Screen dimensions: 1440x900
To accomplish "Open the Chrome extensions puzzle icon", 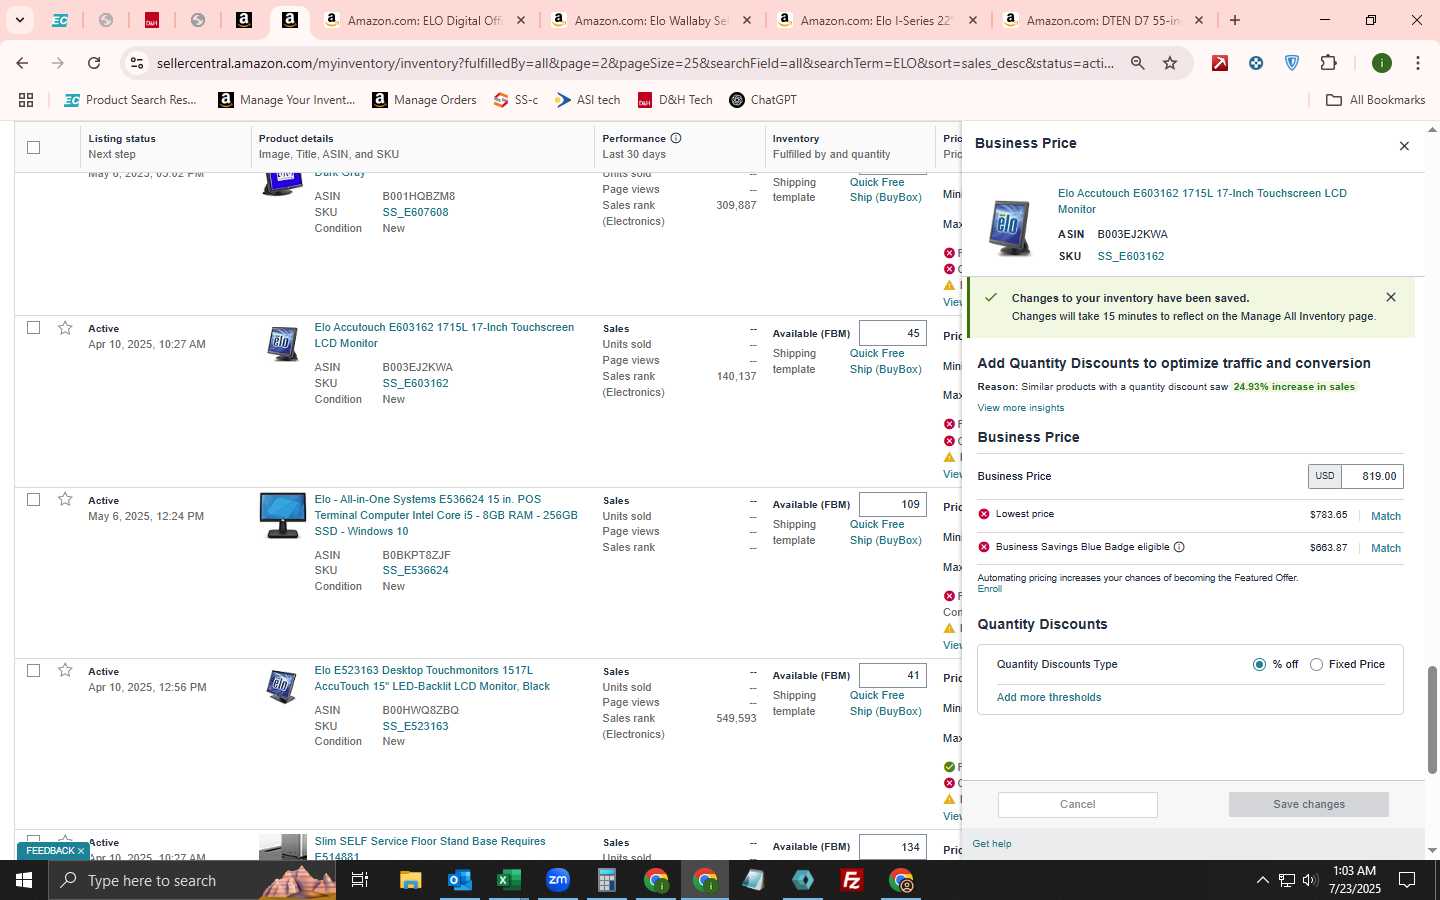I will coord(1328,63).
